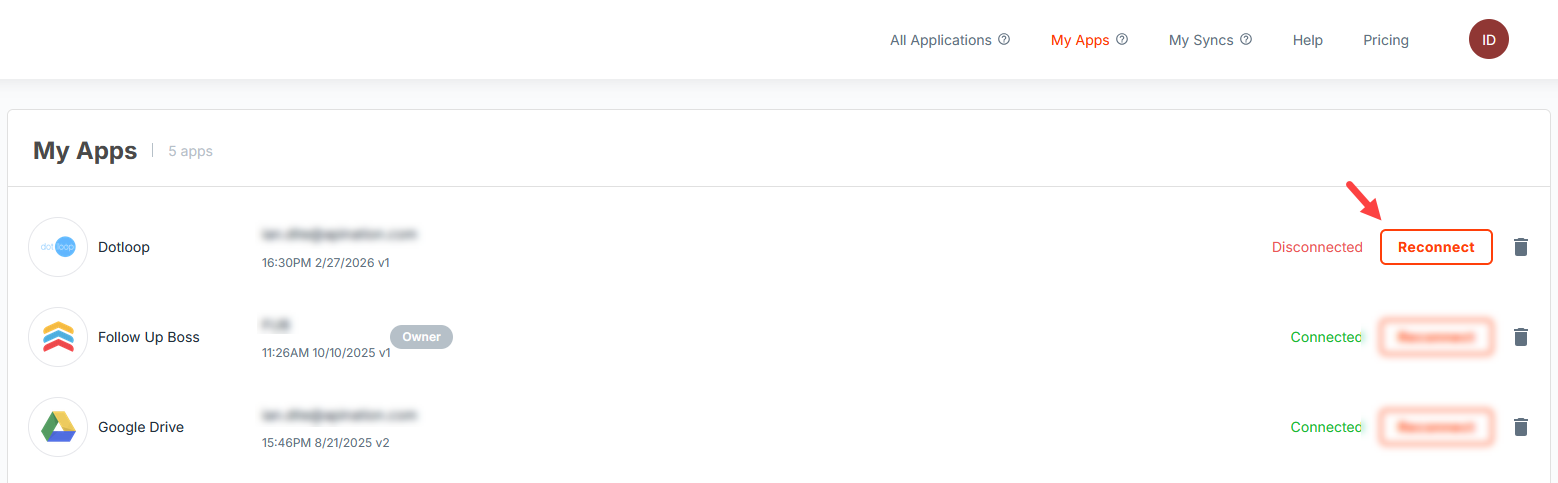Click Reconnect for Google Drive
The height and width of the screenshot is (483, 1558).
(x=1436, y=427)
